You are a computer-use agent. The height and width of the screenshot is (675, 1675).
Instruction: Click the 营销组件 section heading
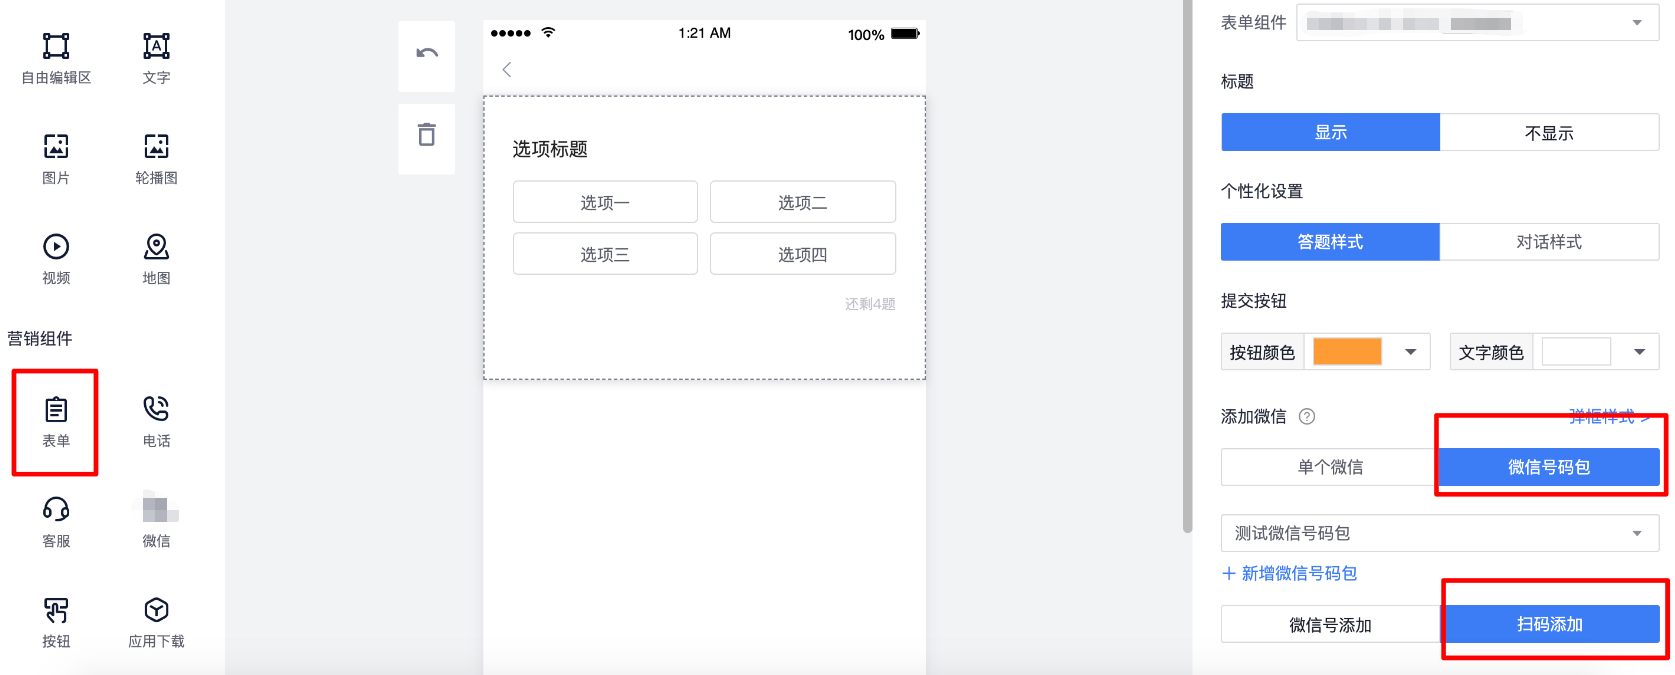(40, 338)
